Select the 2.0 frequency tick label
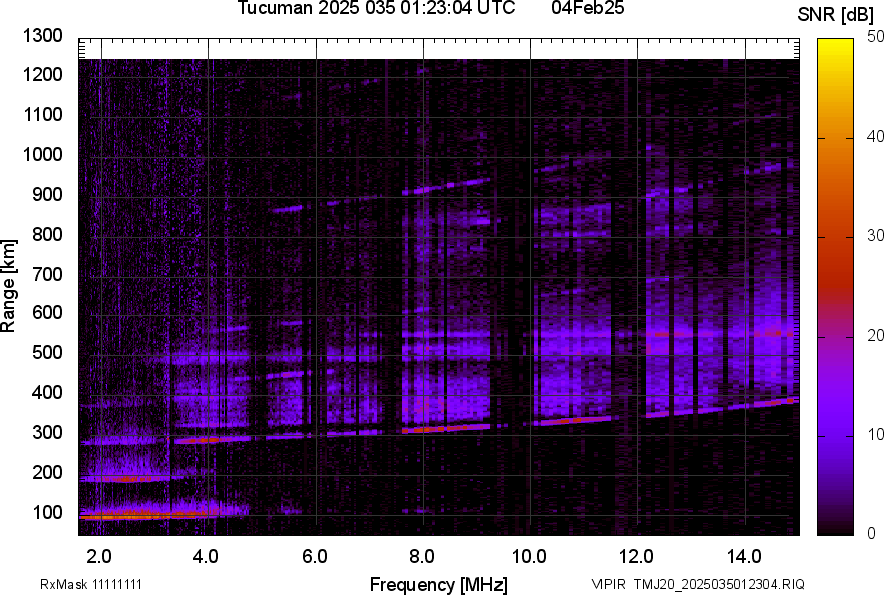Viewport: 884px width, 595px height. point(98,556)
